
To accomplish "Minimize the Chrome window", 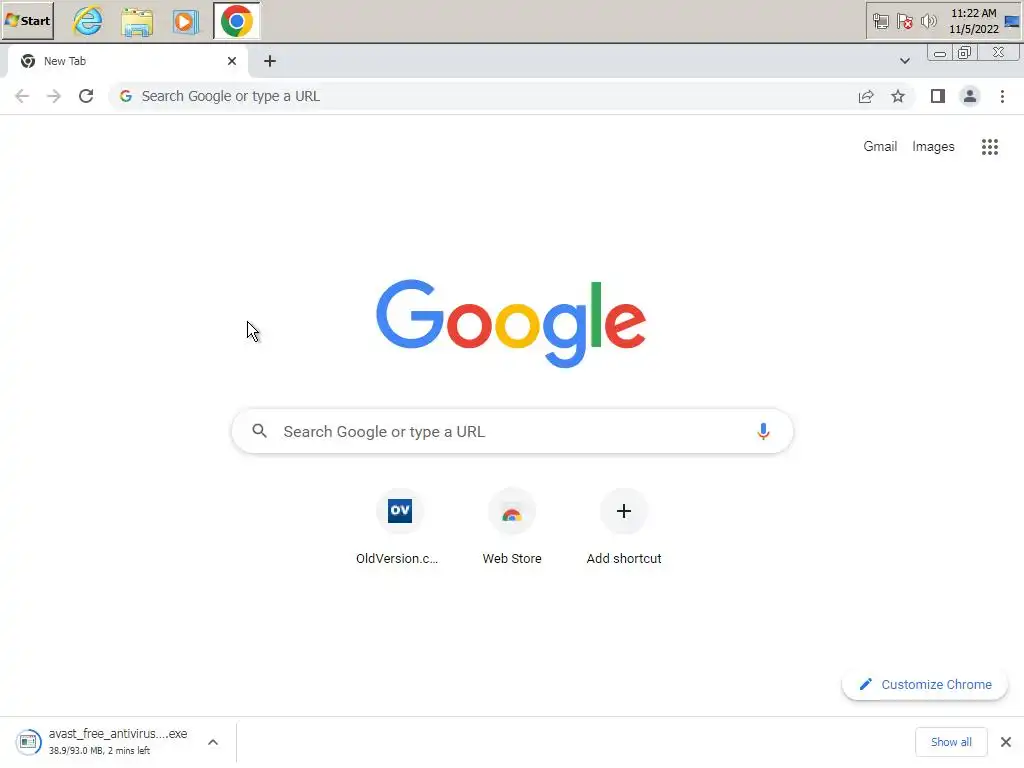I will pyautogui.click(x=940, y=54).
